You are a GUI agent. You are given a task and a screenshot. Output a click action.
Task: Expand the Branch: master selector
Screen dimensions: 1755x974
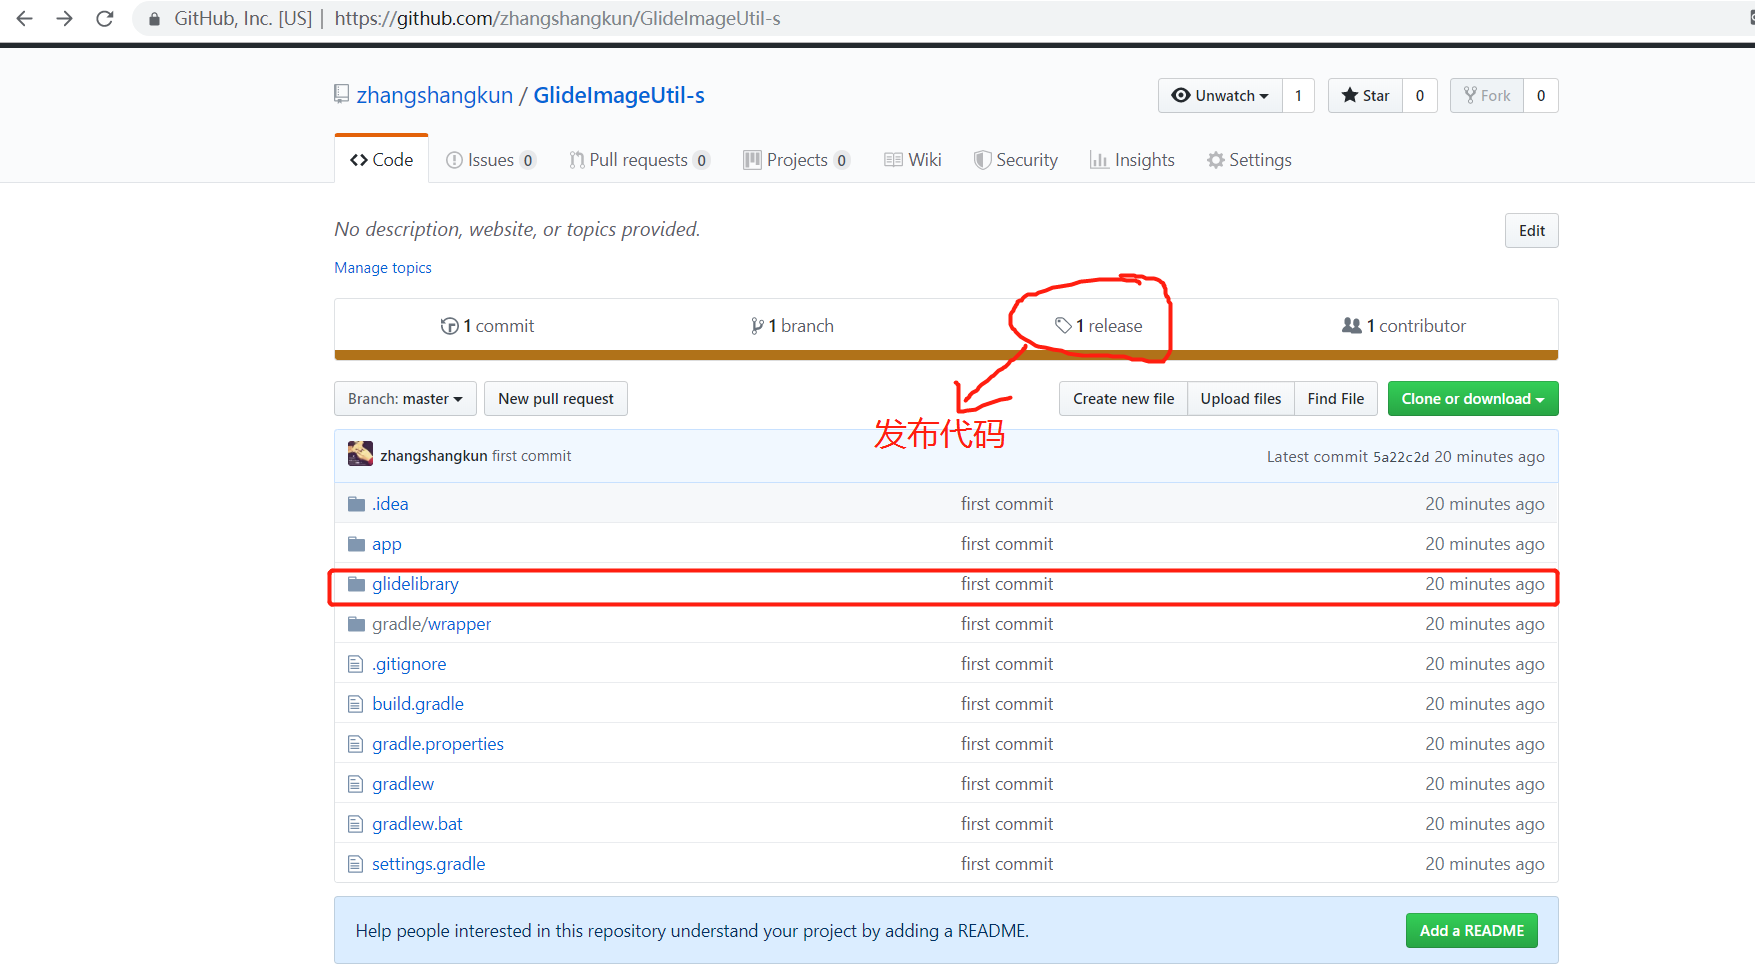click(x=404, y=398)
